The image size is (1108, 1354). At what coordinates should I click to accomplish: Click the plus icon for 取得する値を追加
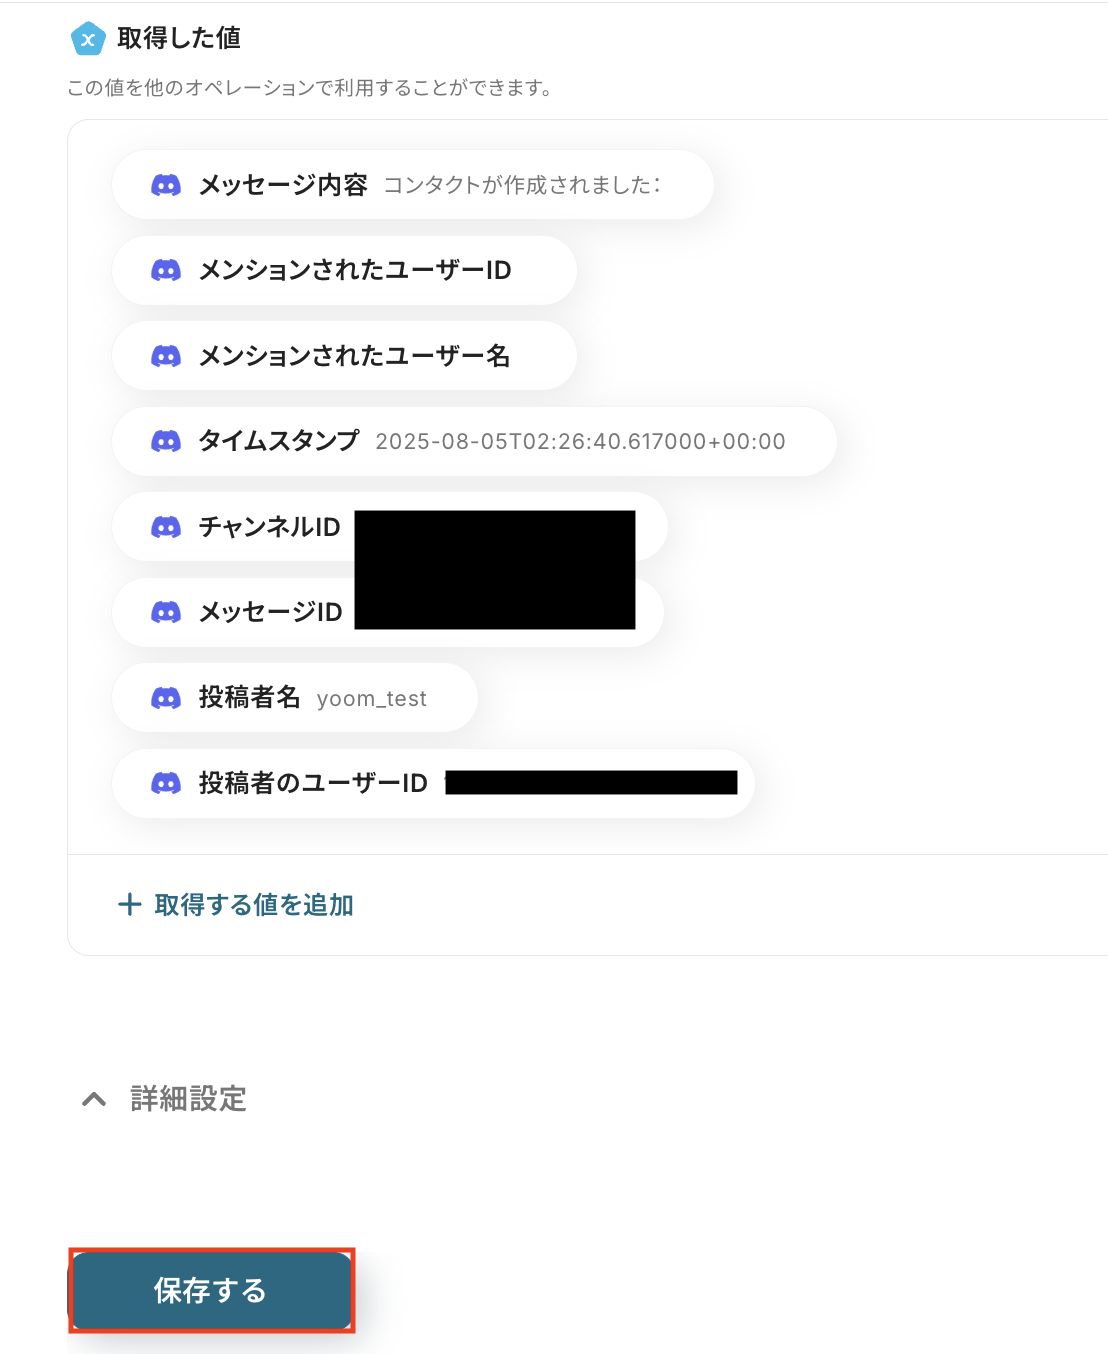point(130,905)
